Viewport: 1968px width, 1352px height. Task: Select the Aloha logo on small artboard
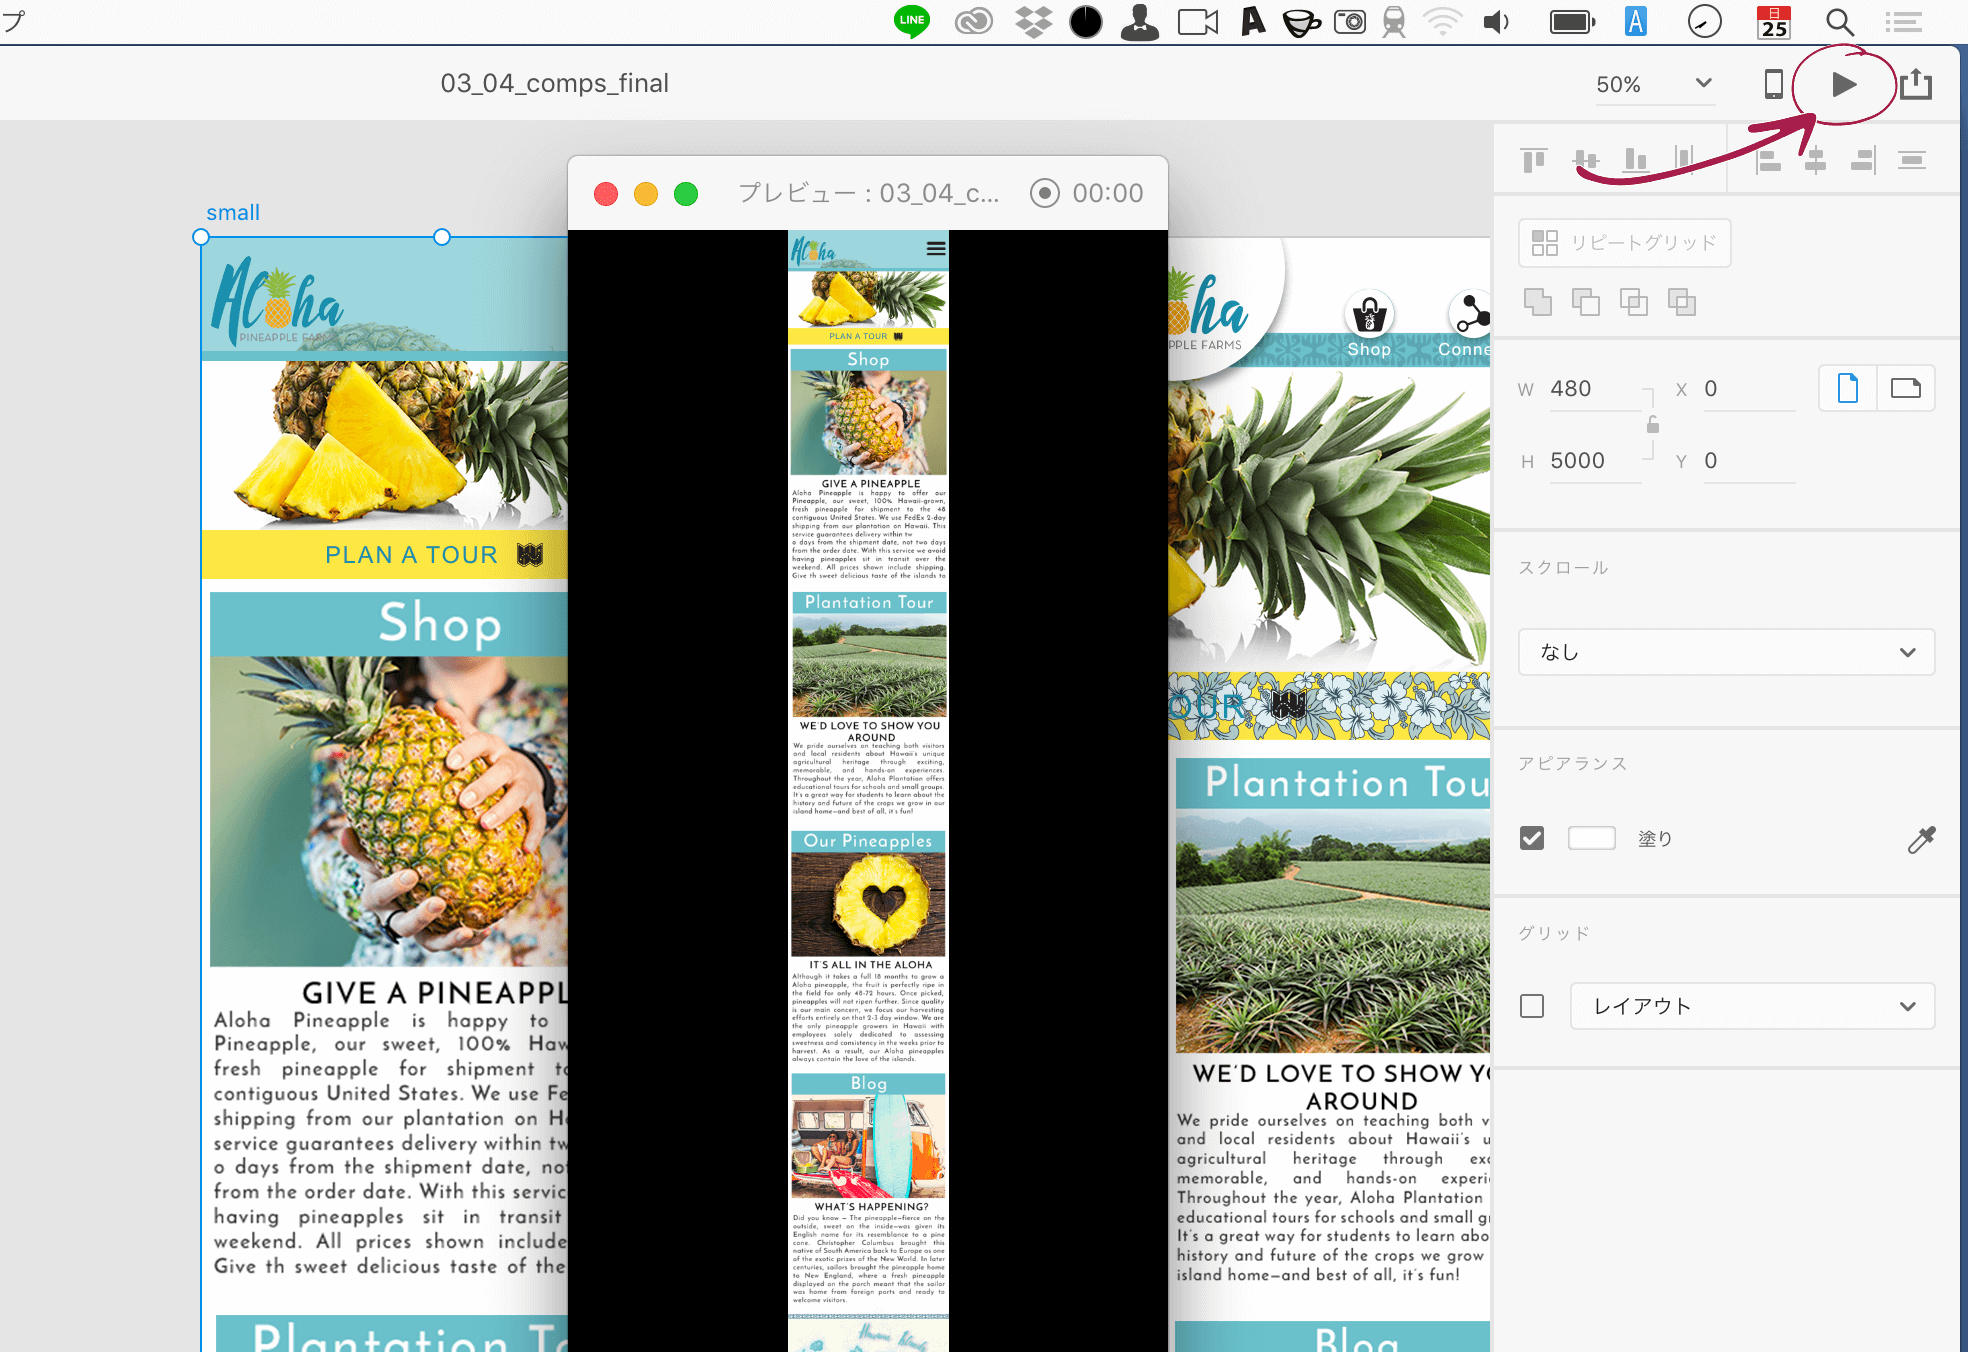278,302
